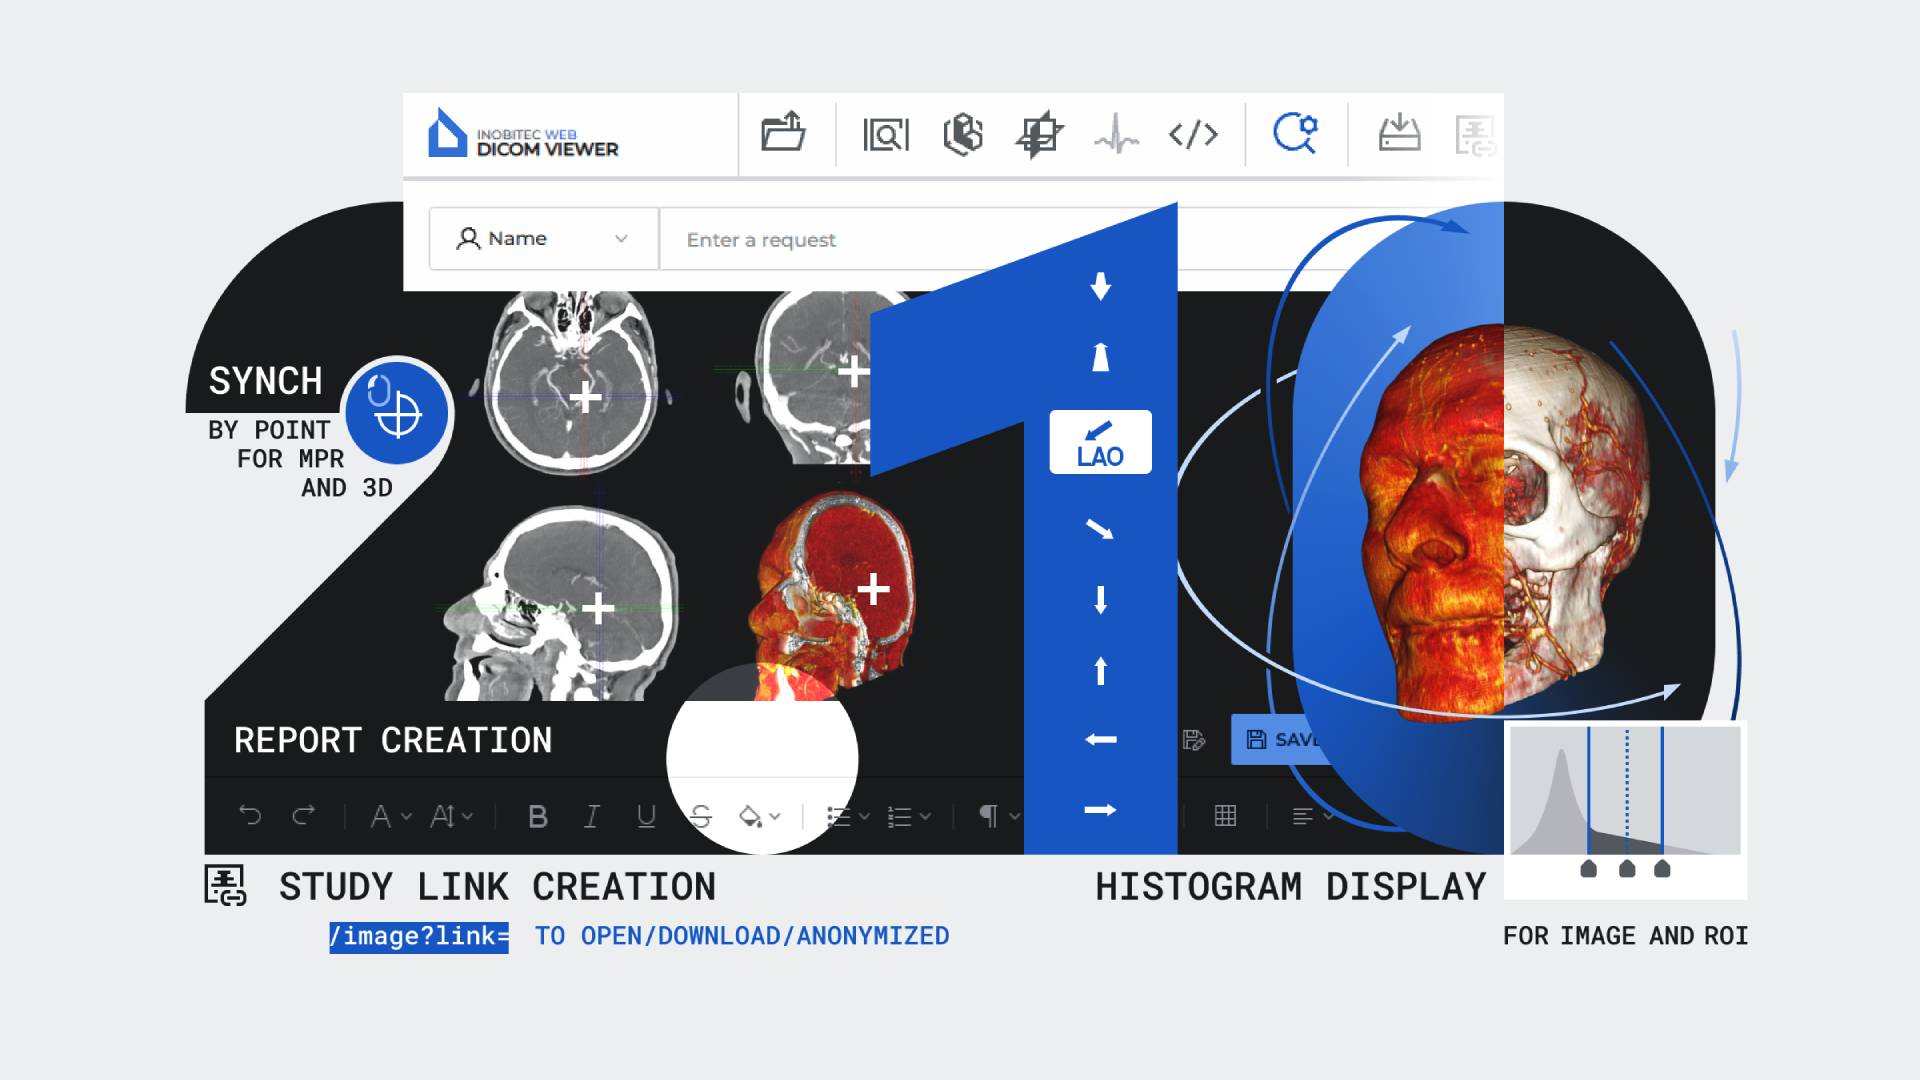Insert a table in the report
Viewport: 1920px width, 1080px height.
[1224, 816]
